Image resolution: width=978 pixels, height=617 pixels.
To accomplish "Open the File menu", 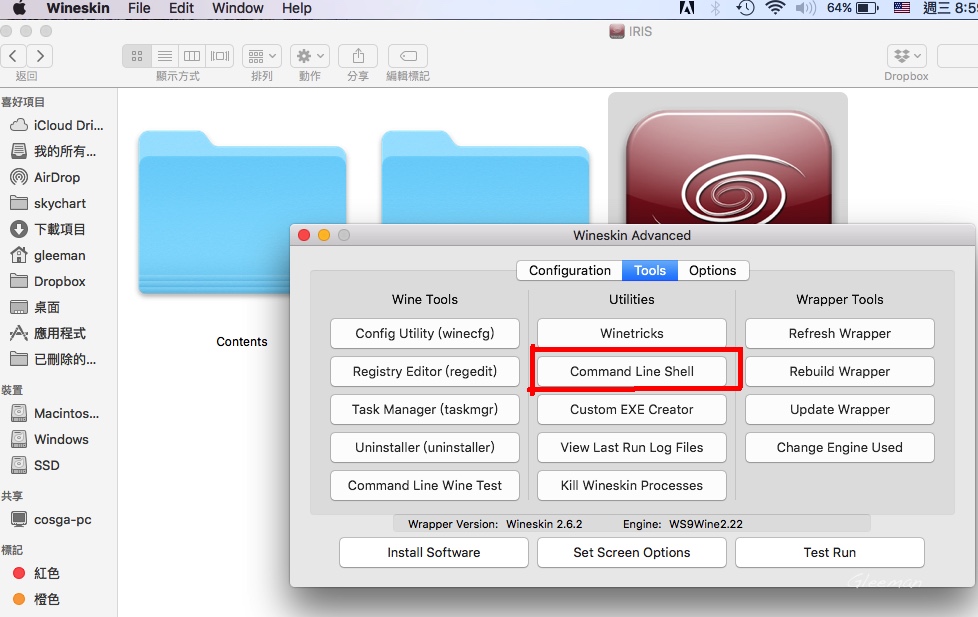I will pyautogui.click(x=139, y=8).
